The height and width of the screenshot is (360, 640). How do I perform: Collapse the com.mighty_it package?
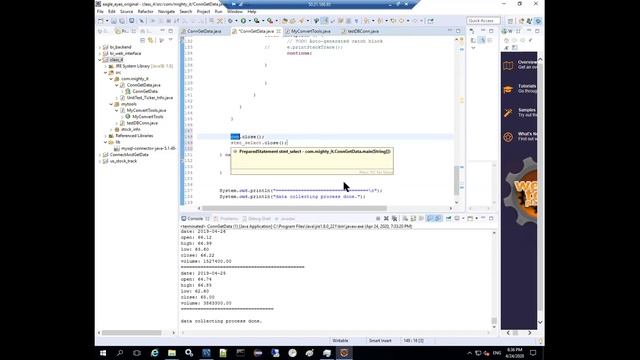coord(111,79)
